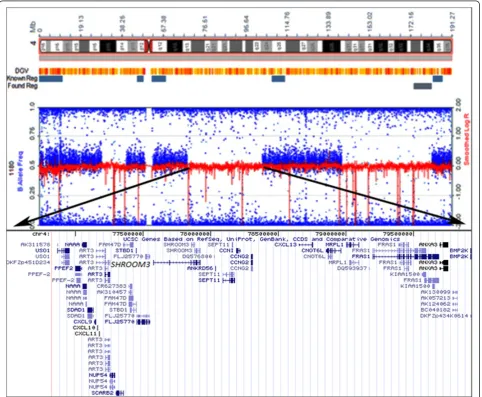482x397 pixels.
Task: Select the ANKRD56 gene label
Action: 200,268
